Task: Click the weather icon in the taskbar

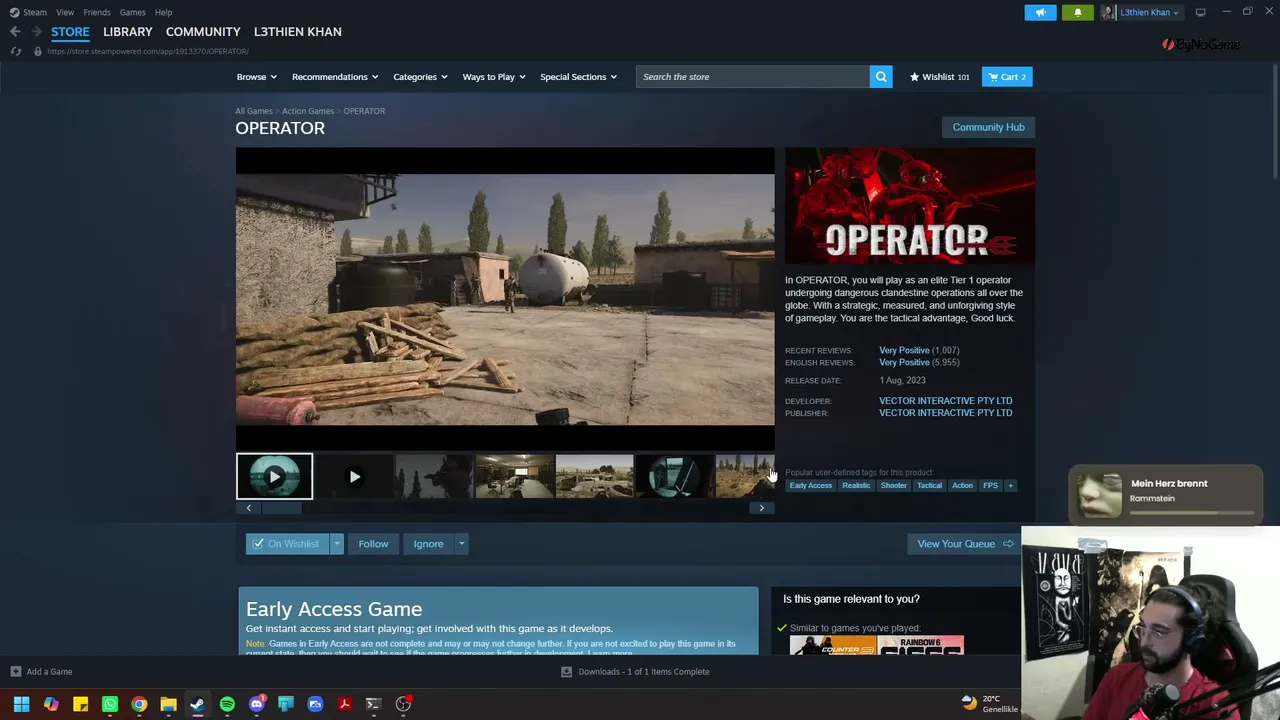Action: tap(968, 703)
